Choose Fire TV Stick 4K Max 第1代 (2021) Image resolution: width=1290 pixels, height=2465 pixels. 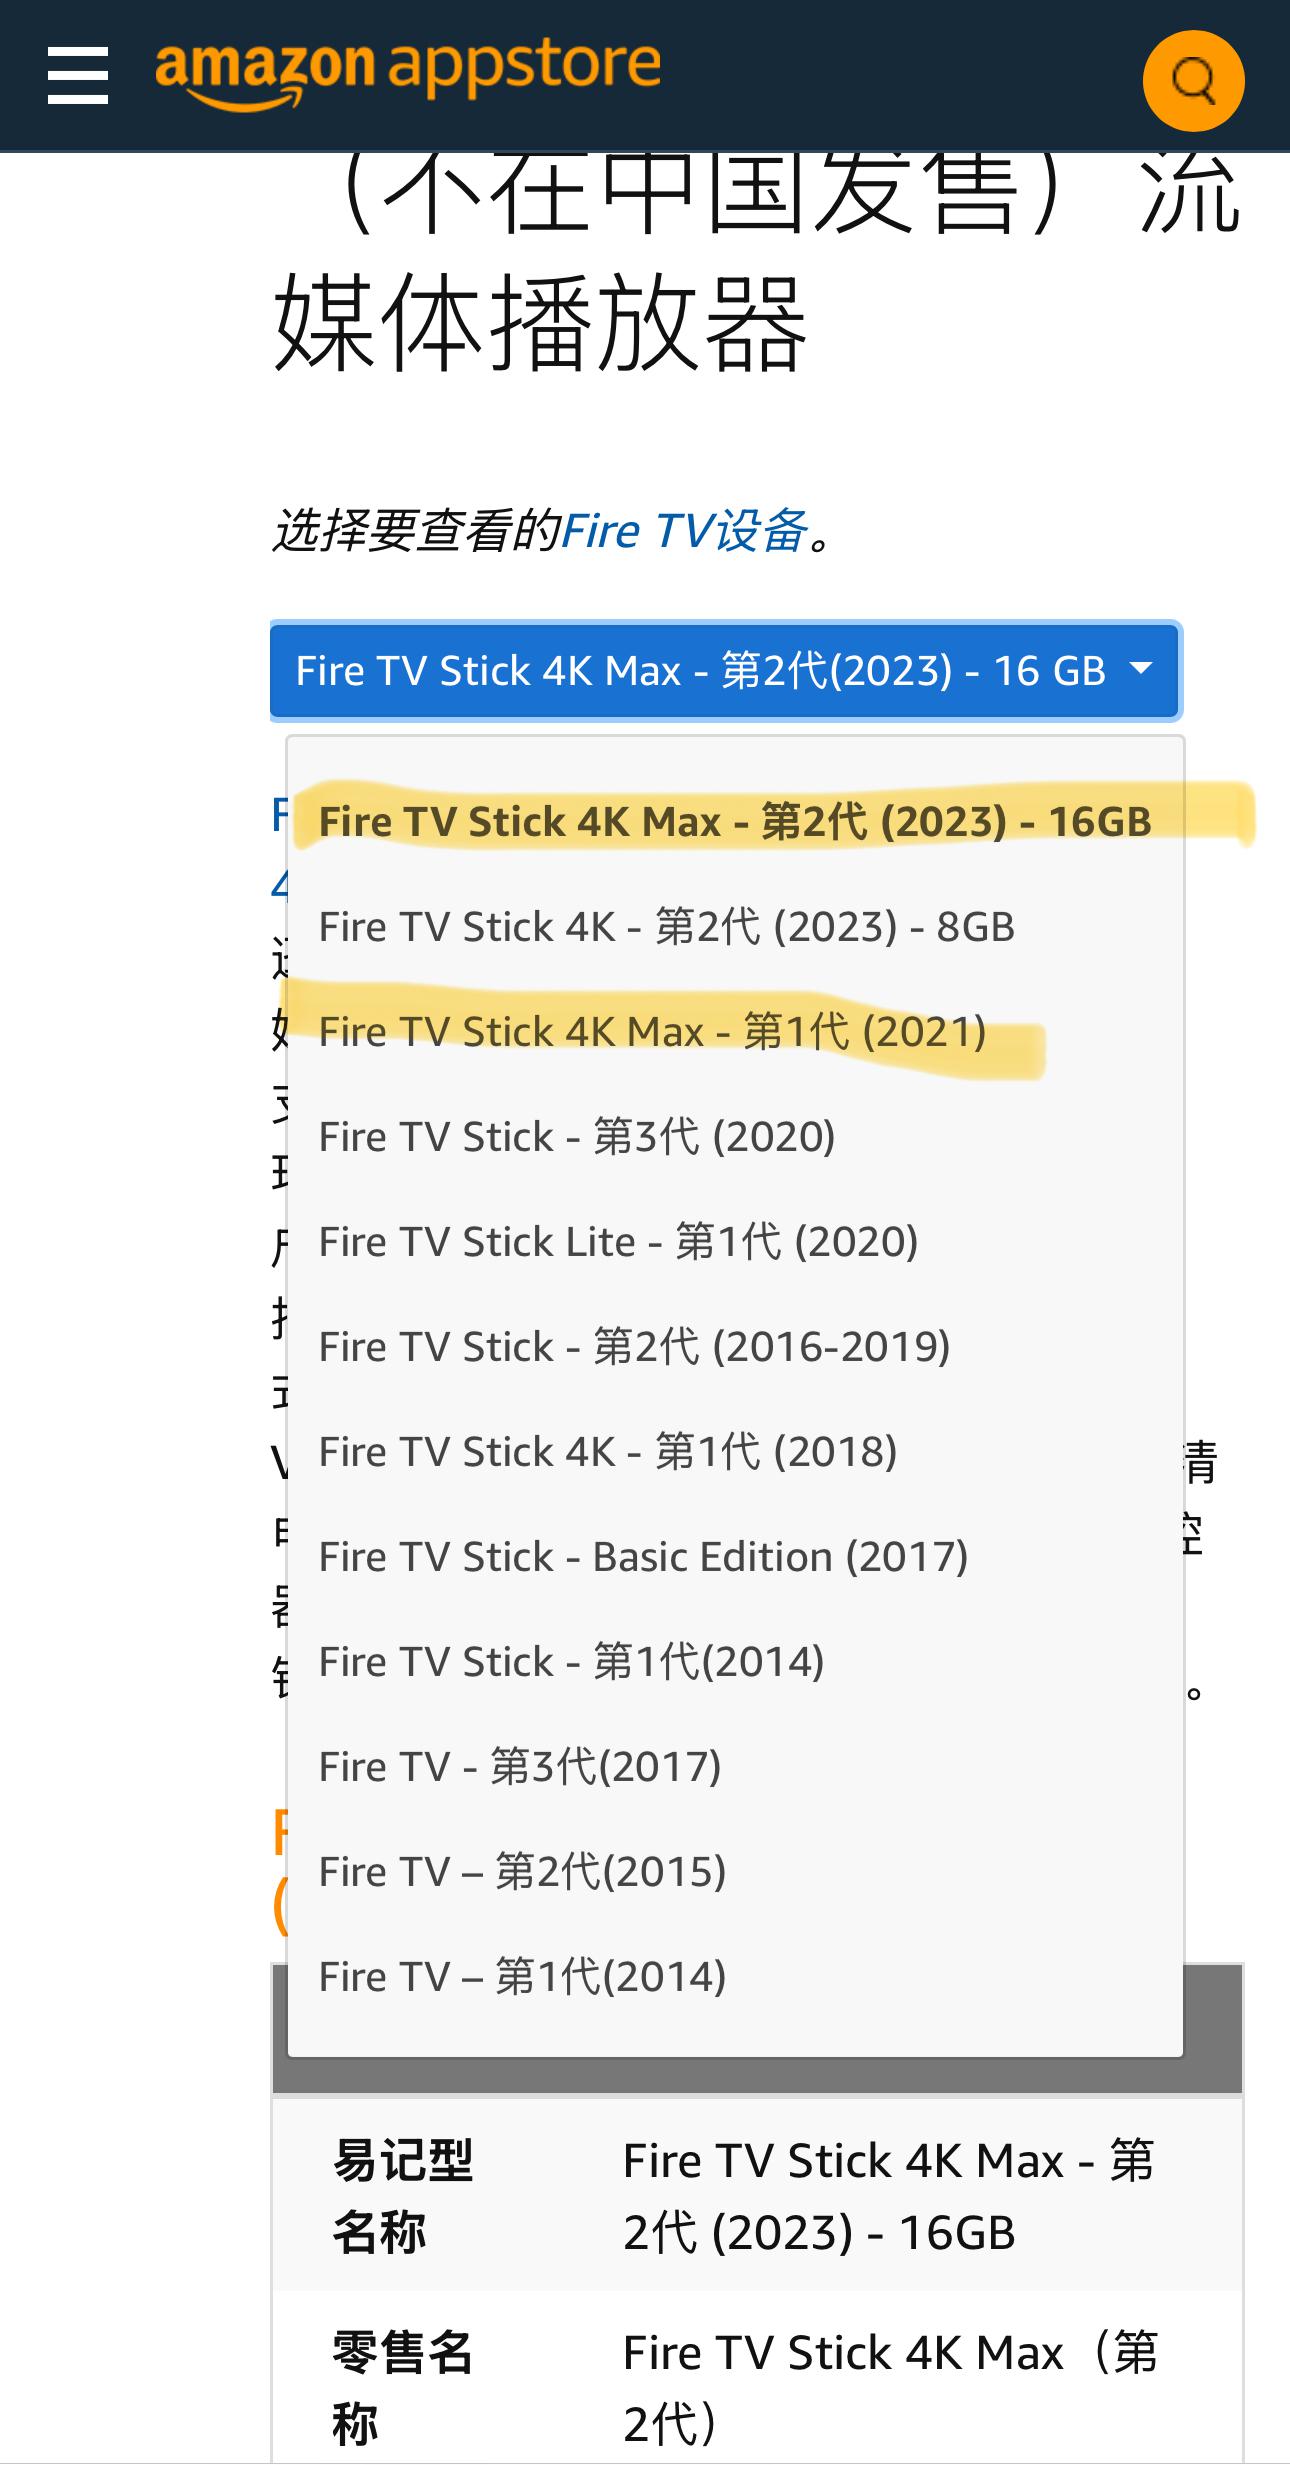[x=652, y=1032]
